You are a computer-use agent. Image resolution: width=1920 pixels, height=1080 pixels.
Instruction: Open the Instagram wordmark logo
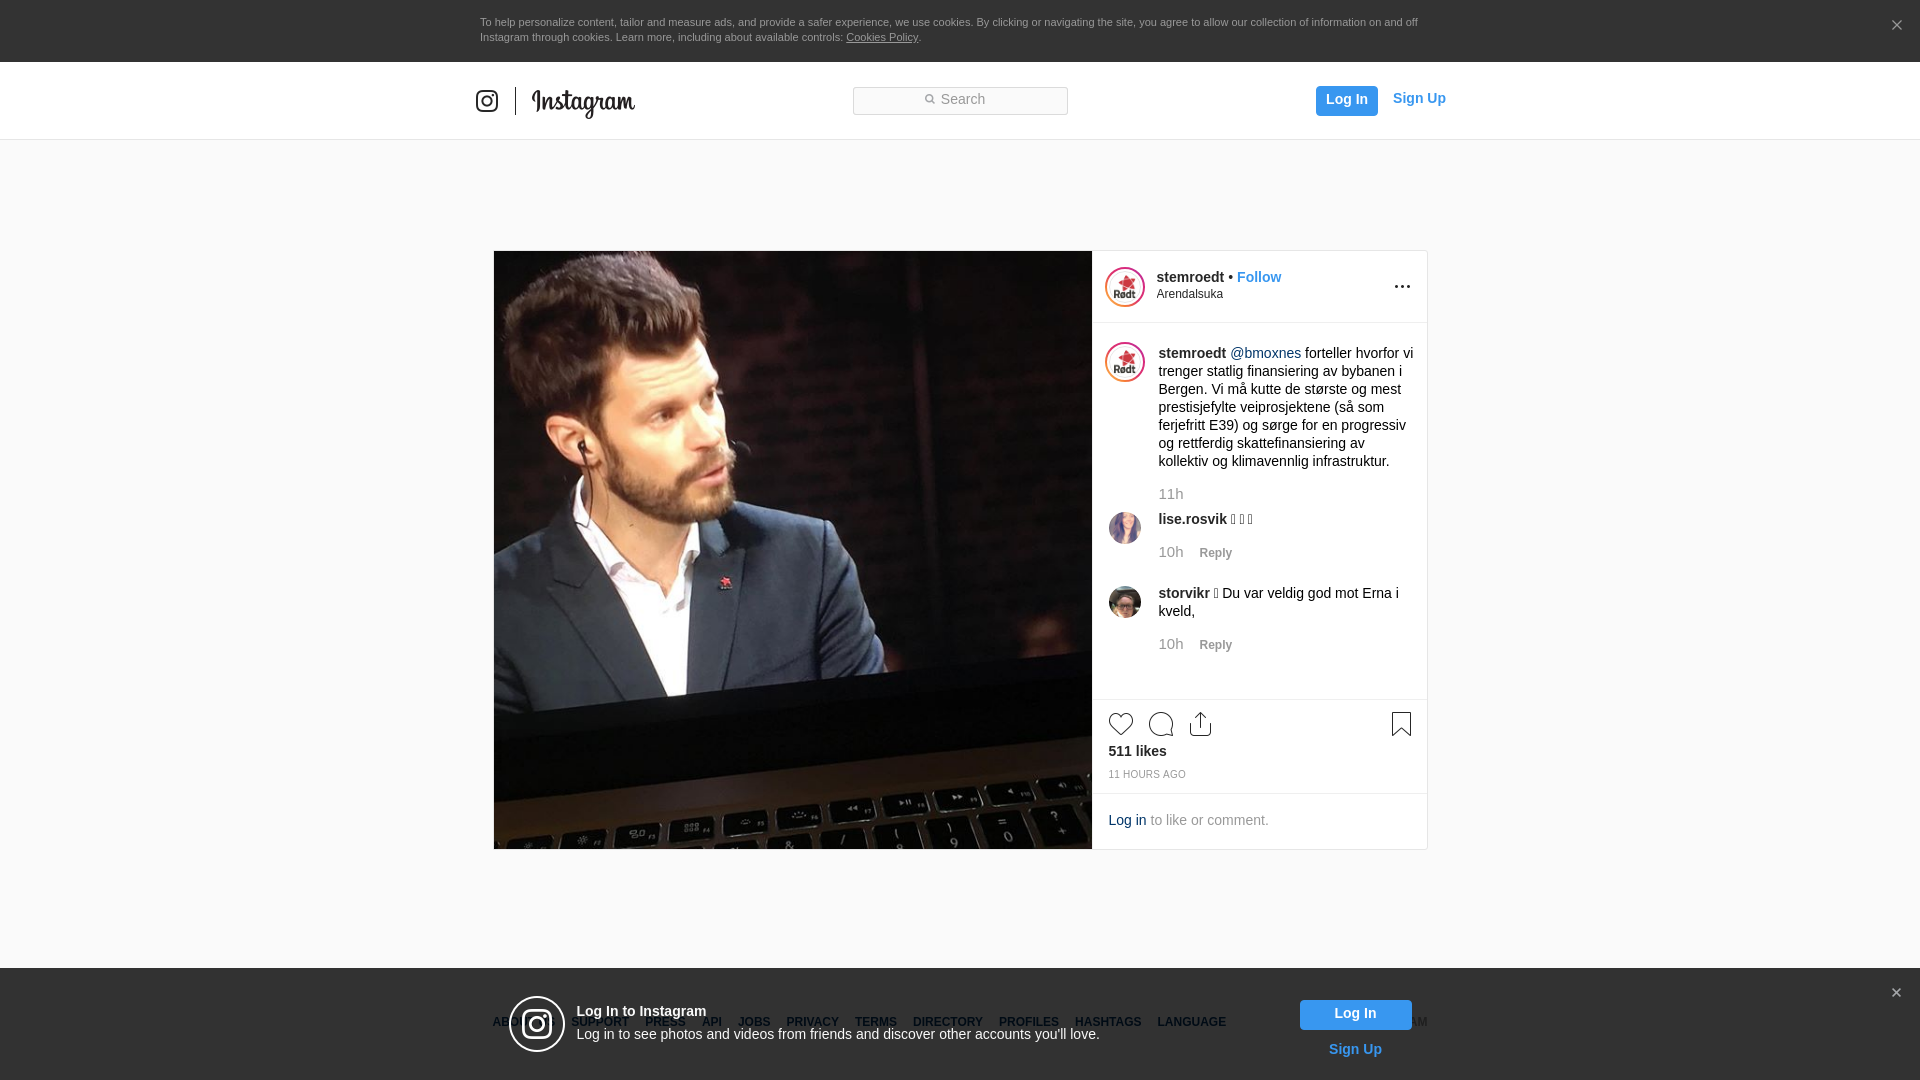click(x=583, y=103)
